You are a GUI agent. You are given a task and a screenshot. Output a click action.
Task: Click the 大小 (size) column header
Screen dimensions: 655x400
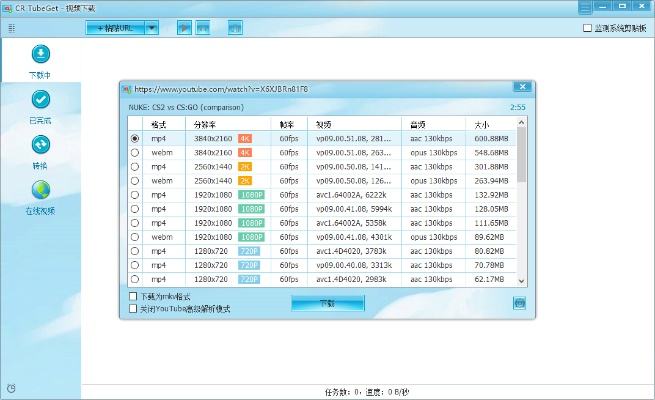coord(482,124)
